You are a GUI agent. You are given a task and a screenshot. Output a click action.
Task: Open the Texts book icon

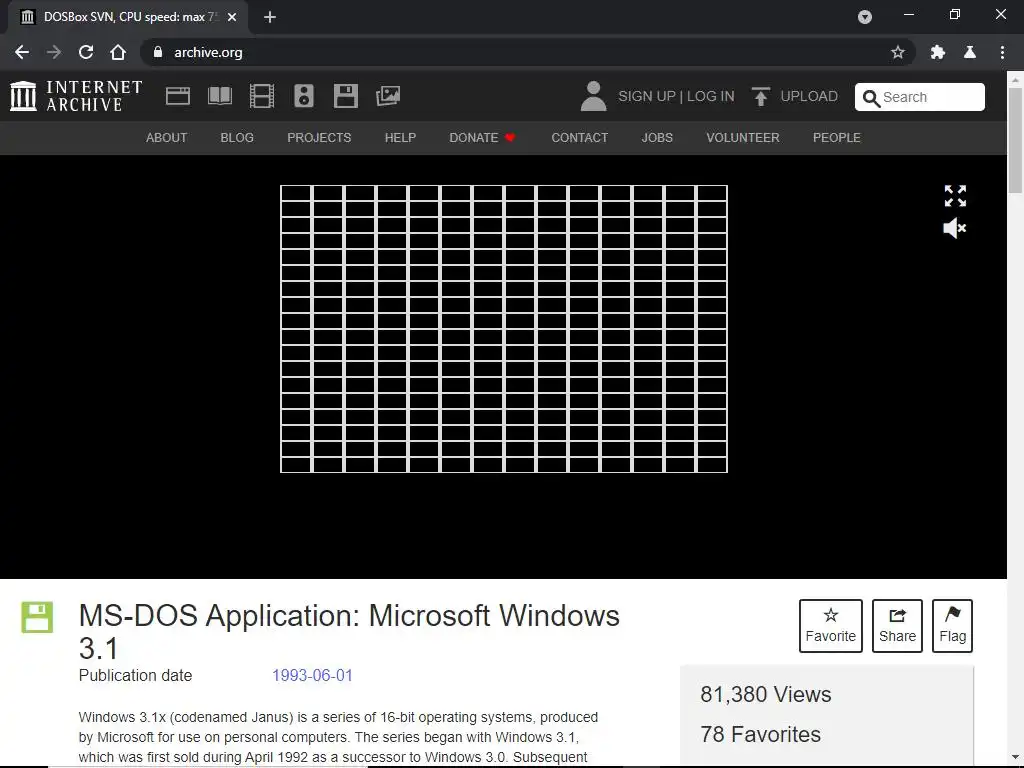pos(219,96)
